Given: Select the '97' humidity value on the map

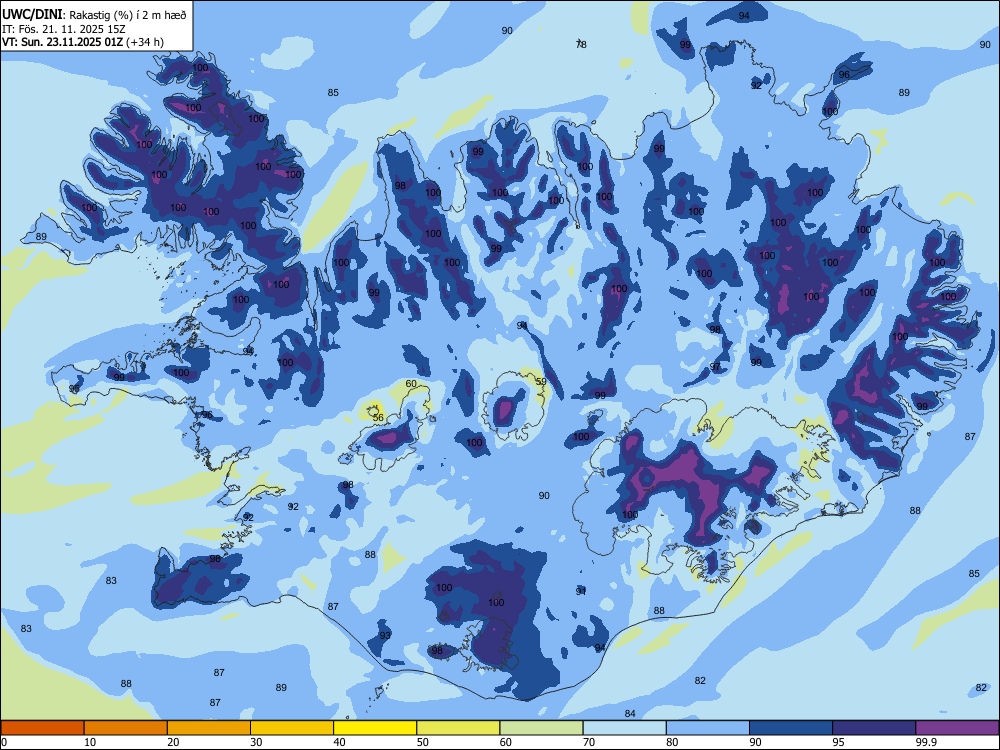Looking at the screenshot, I should [x=715, y=367].
